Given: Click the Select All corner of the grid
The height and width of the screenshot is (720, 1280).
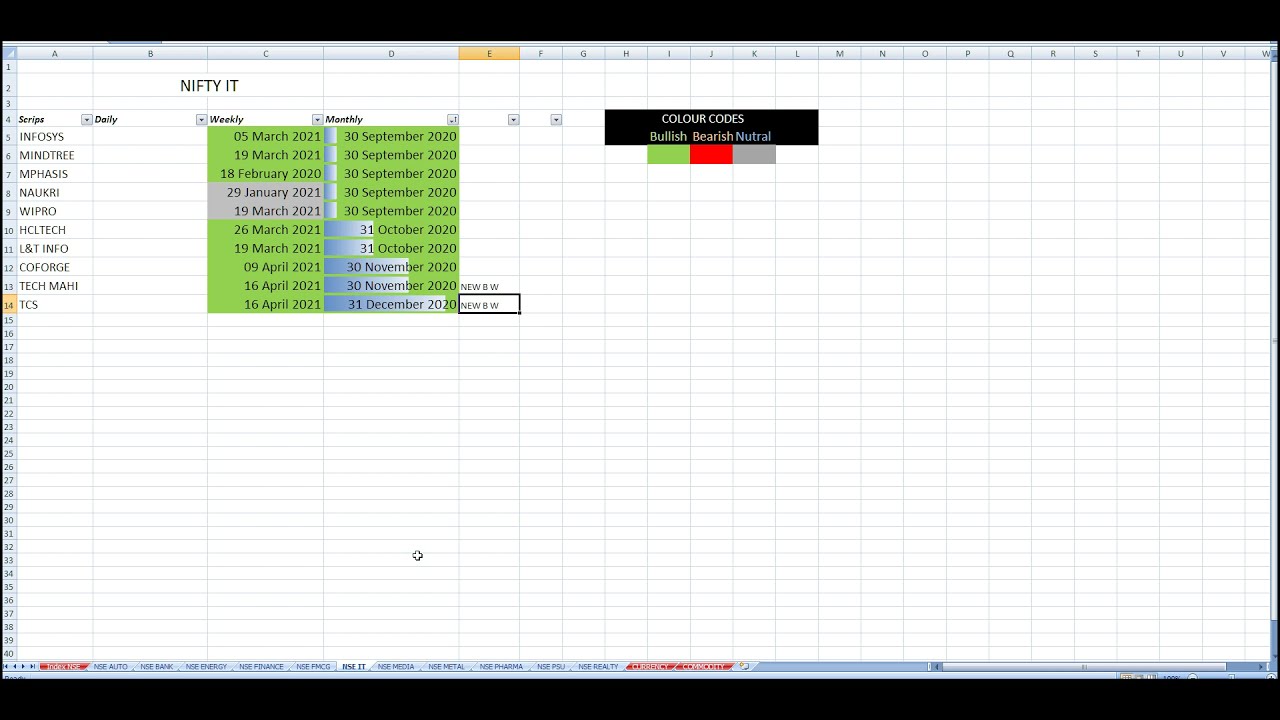Looking at the screenshot, I should coord(8,54).
